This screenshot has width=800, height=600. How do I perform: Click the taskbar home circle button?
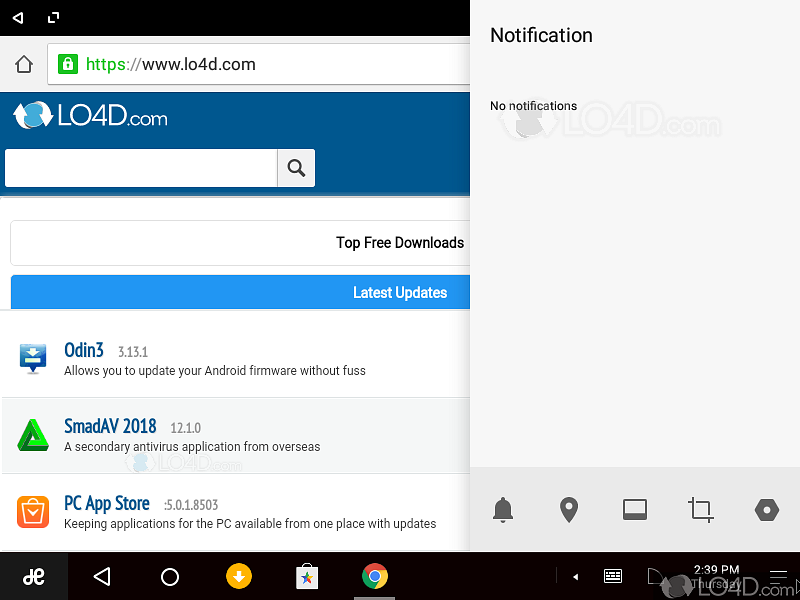170,577
